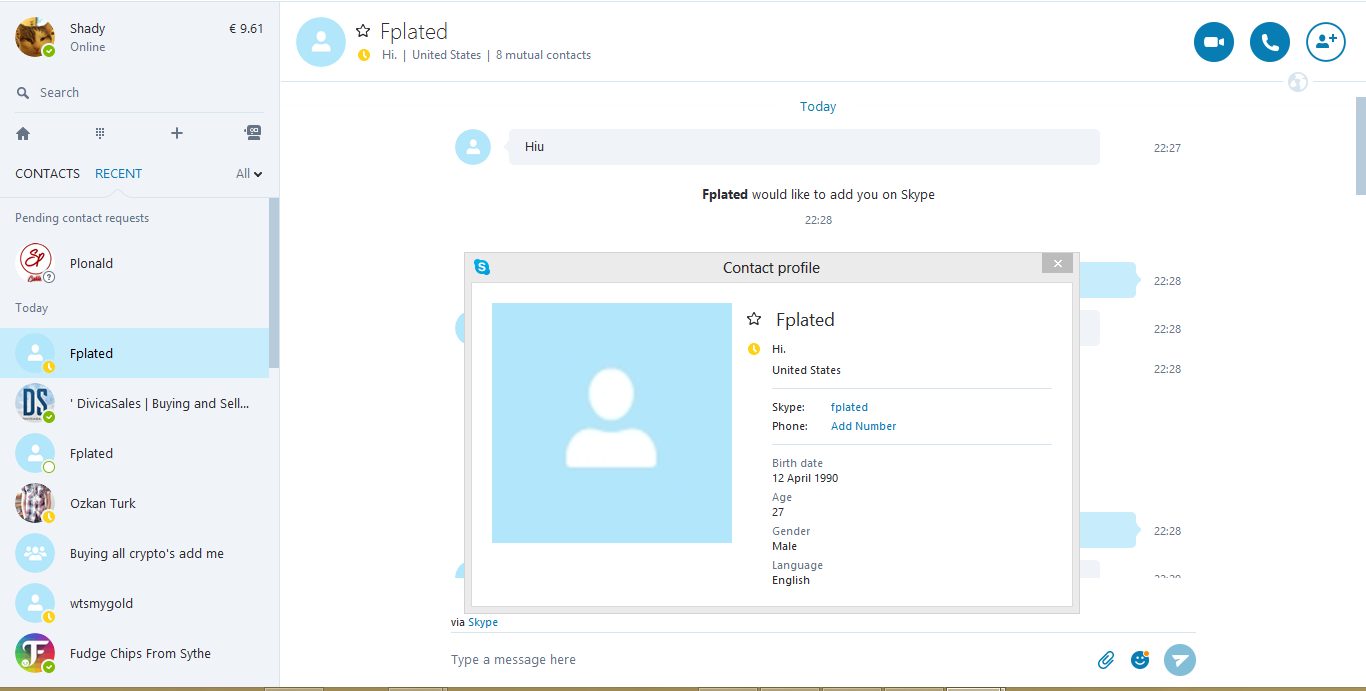
Task: Click into the Search field
Action: pyautogui.click(x=142, y=93)
